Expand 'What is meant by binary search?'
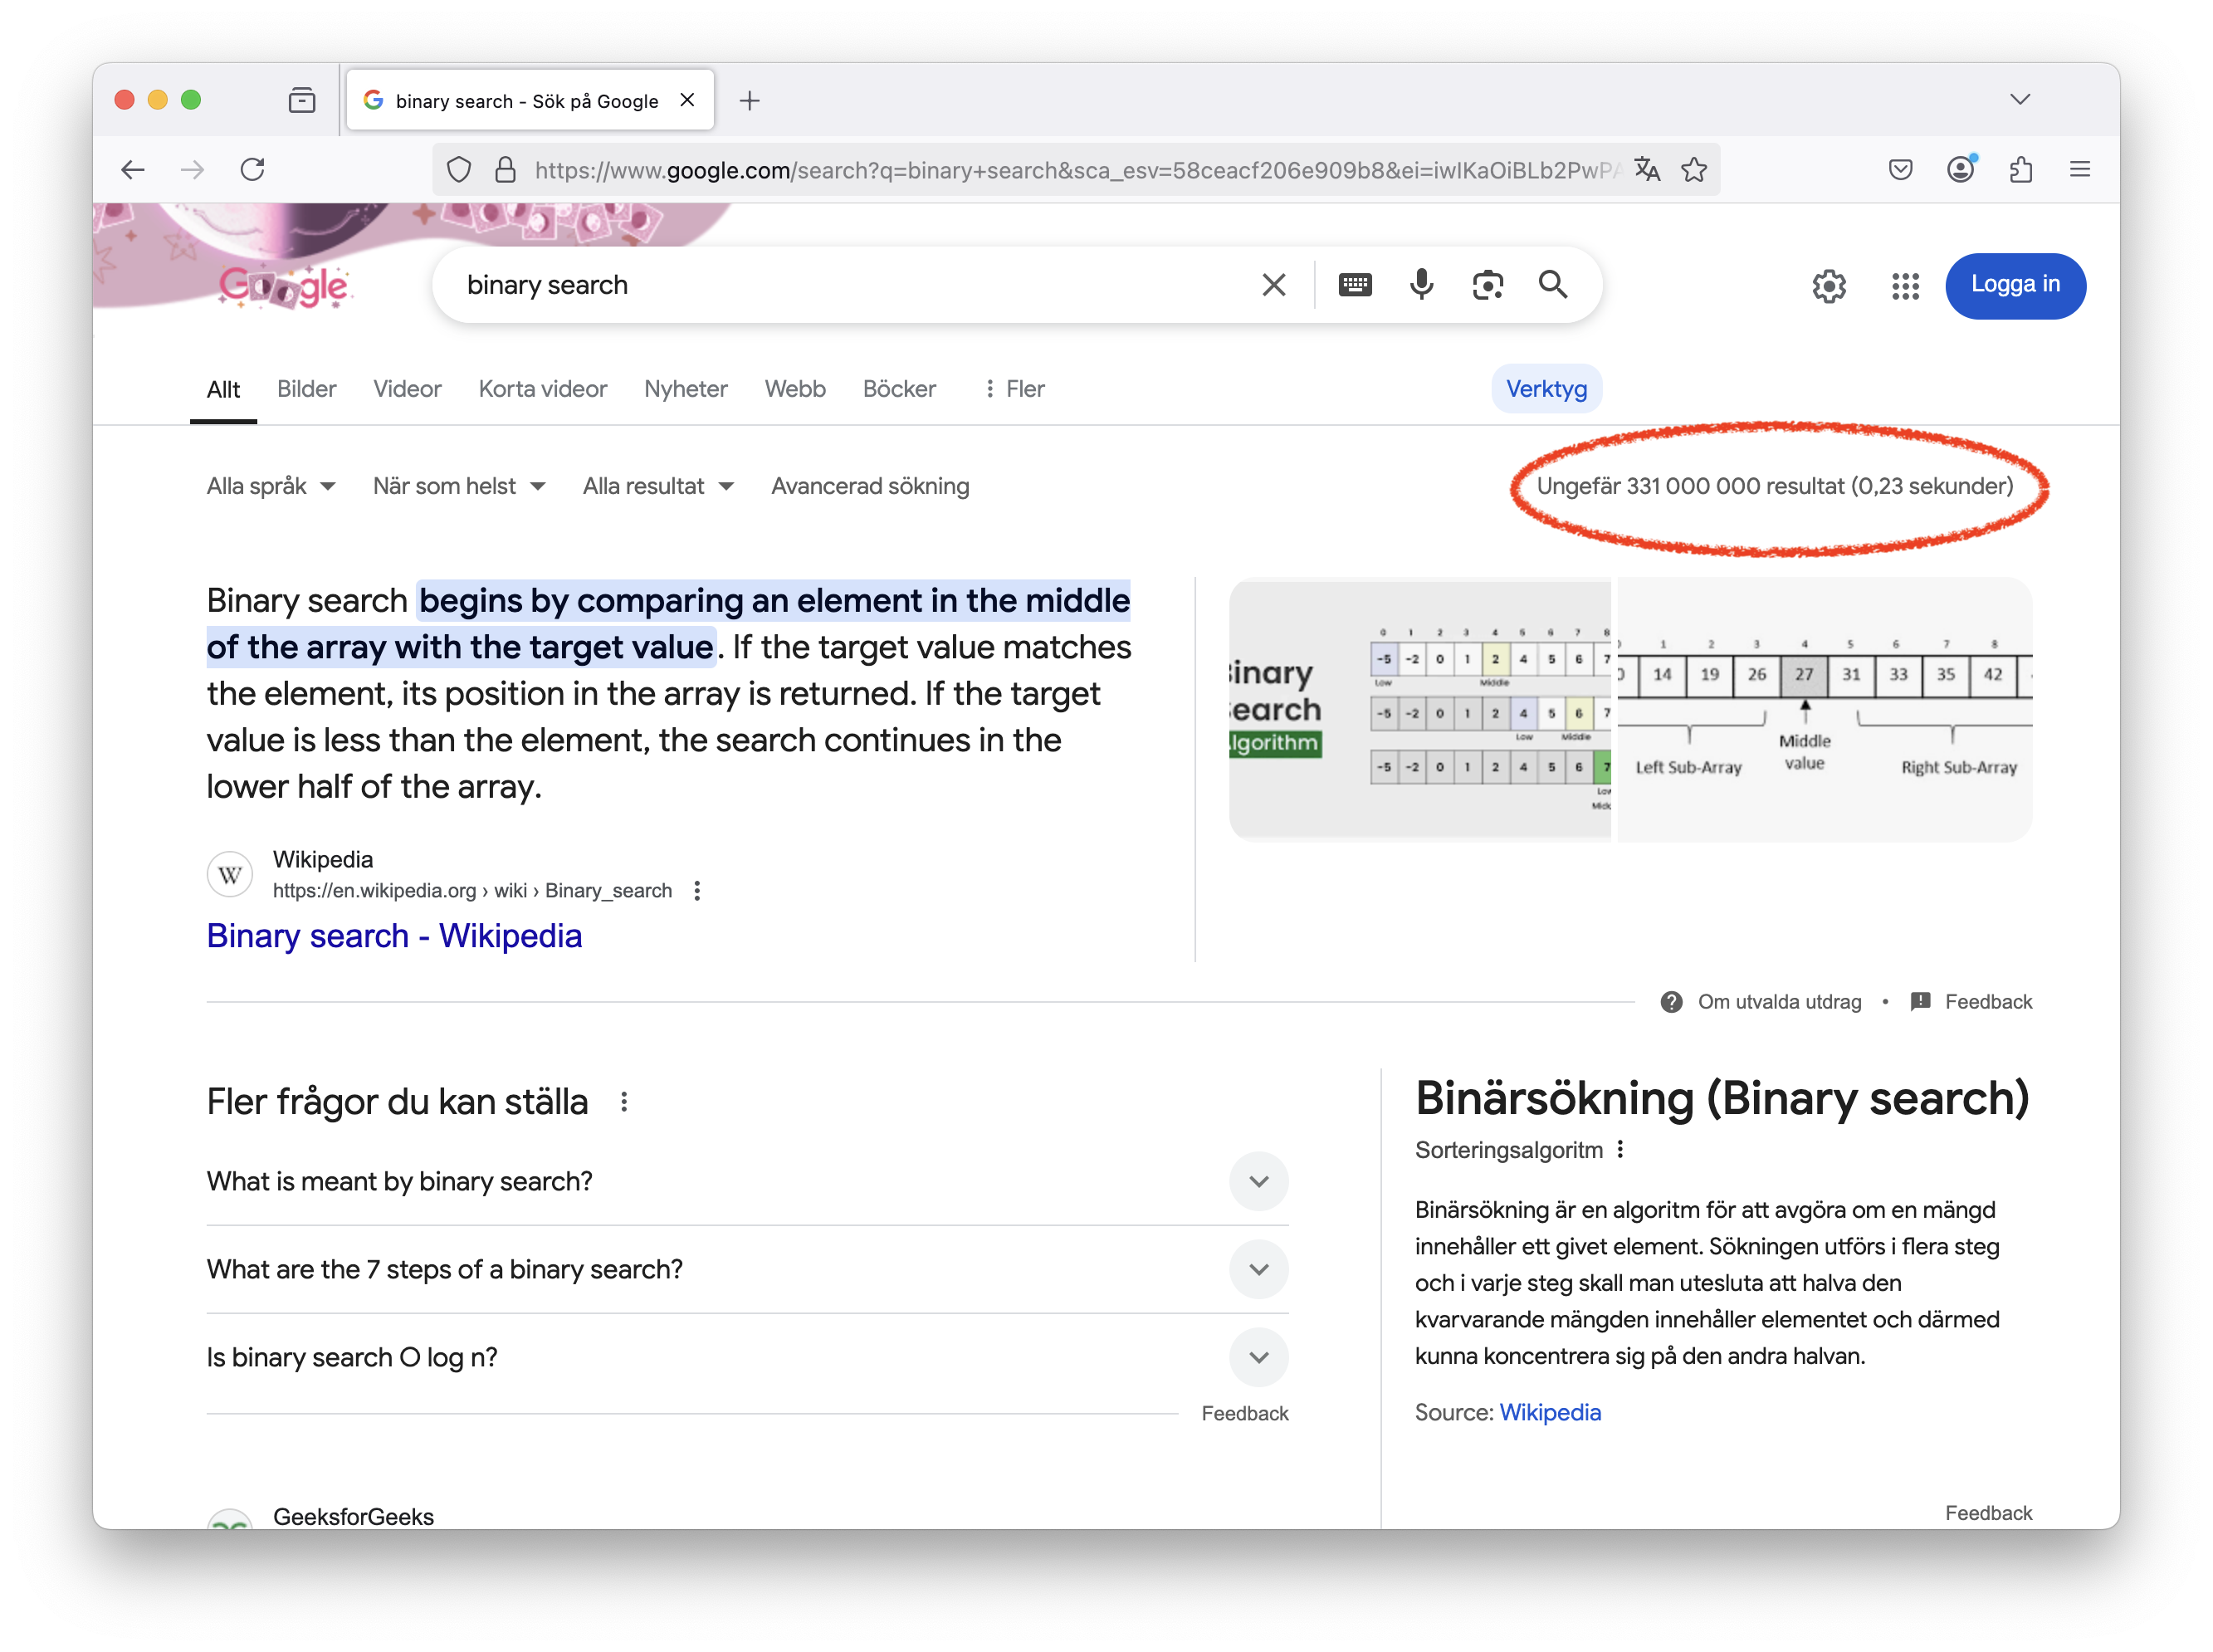 (x=1258, y=1181)
